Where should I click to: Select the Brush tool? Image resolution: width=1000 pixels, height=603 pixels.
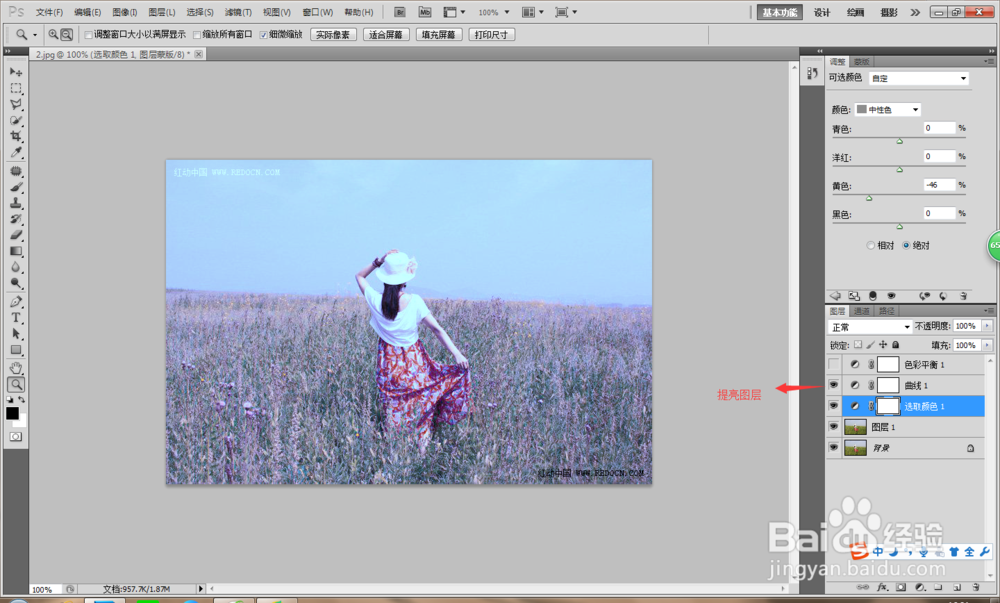(16, 187)
